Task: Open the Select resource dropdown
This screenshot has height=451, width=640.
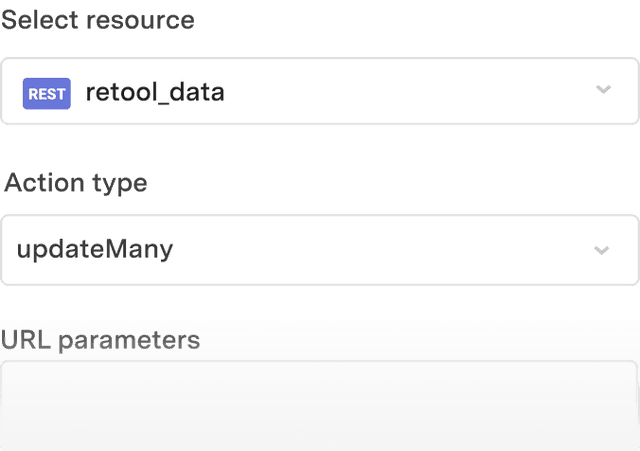Action: coord(319,91)
